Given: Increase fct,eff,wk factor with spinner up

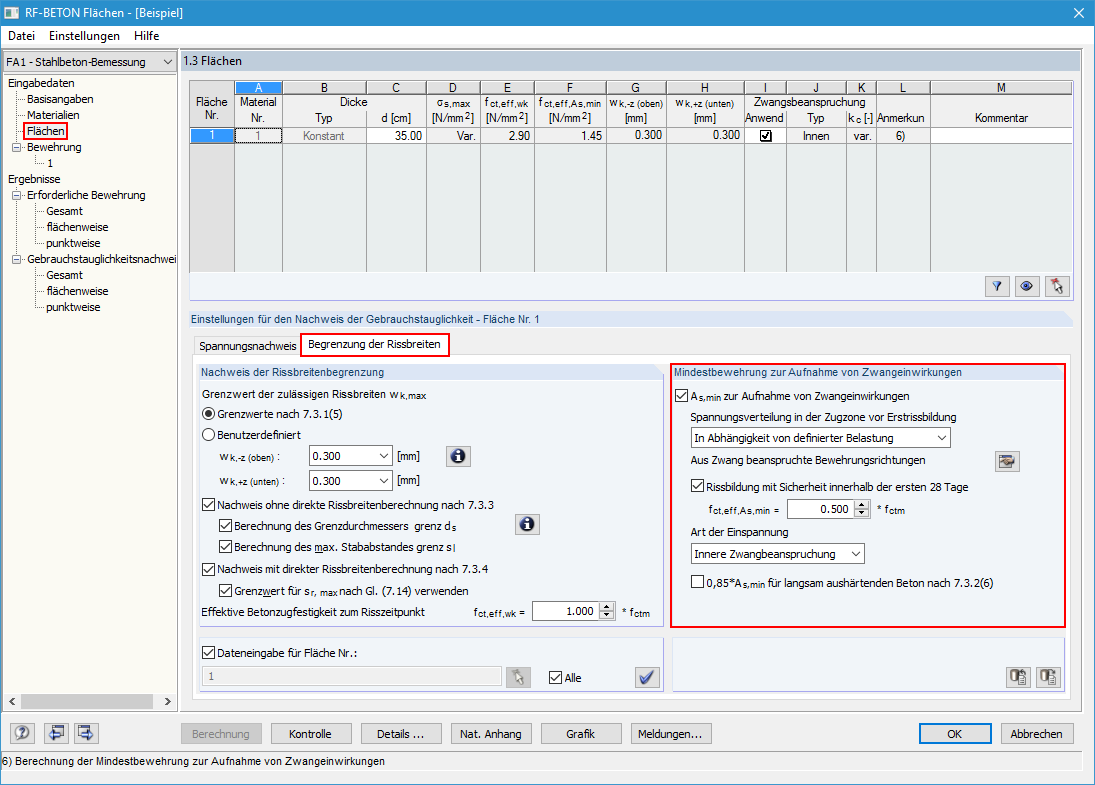Looking at the screenshot, I should point(607,607).
